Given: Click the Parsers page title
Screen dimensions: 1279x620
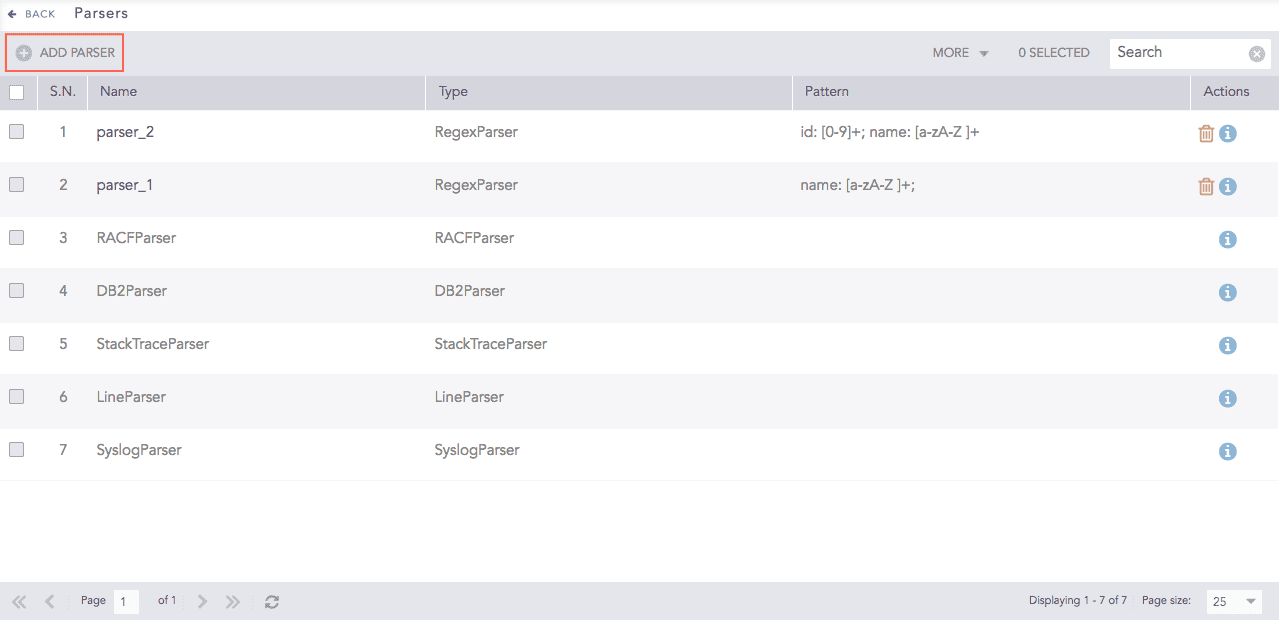Looking at the screenshot, I should click(x=100, y=13).
